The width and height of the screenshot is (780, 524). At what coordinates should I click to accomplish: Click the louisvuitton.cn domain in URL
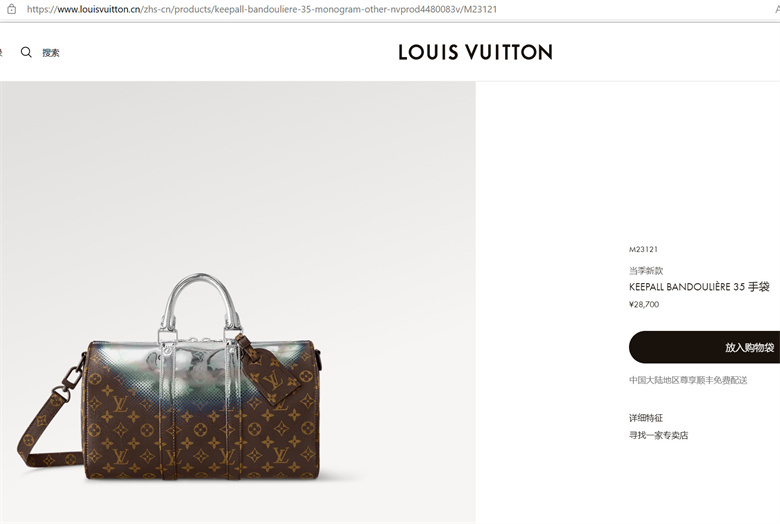[x=99, y=9]
